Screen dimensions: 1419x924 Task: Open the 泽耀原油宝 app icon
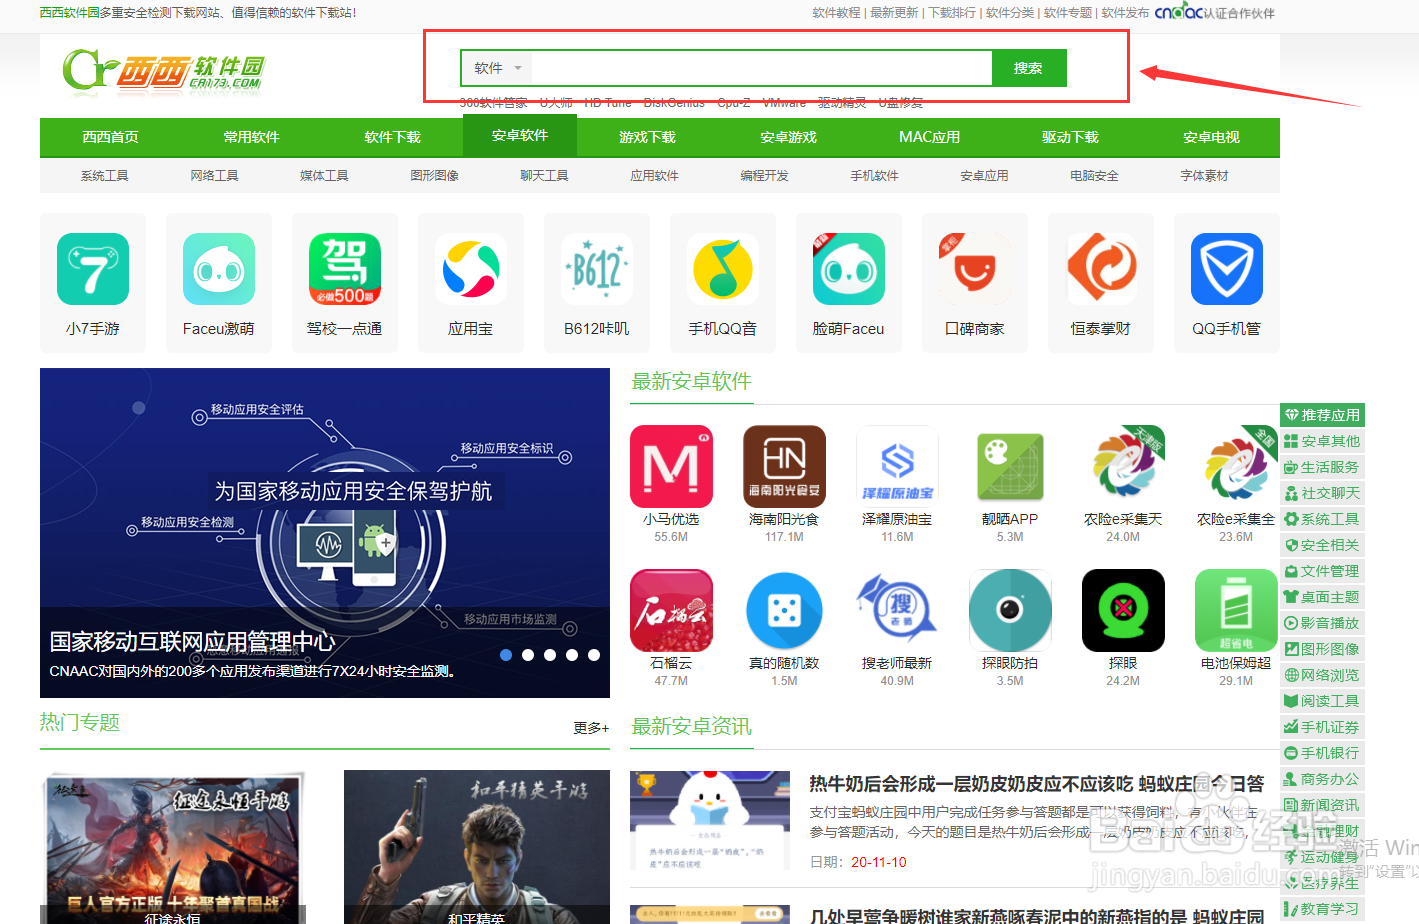[x=897, y=467]
